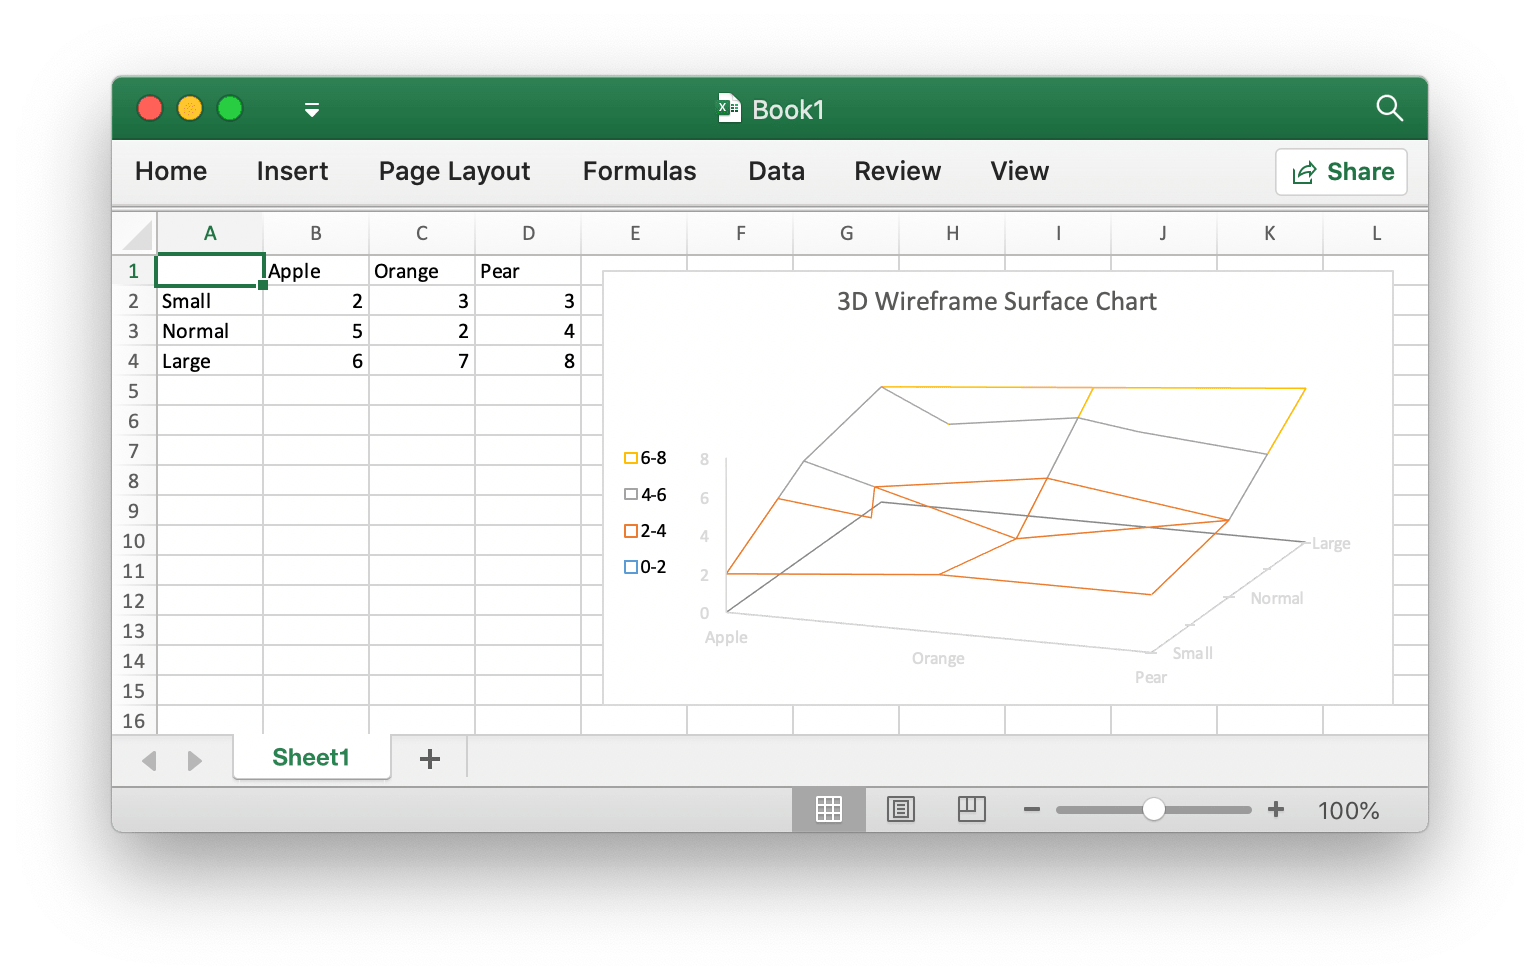Add a new sheet with the plus button

[429, 758]
